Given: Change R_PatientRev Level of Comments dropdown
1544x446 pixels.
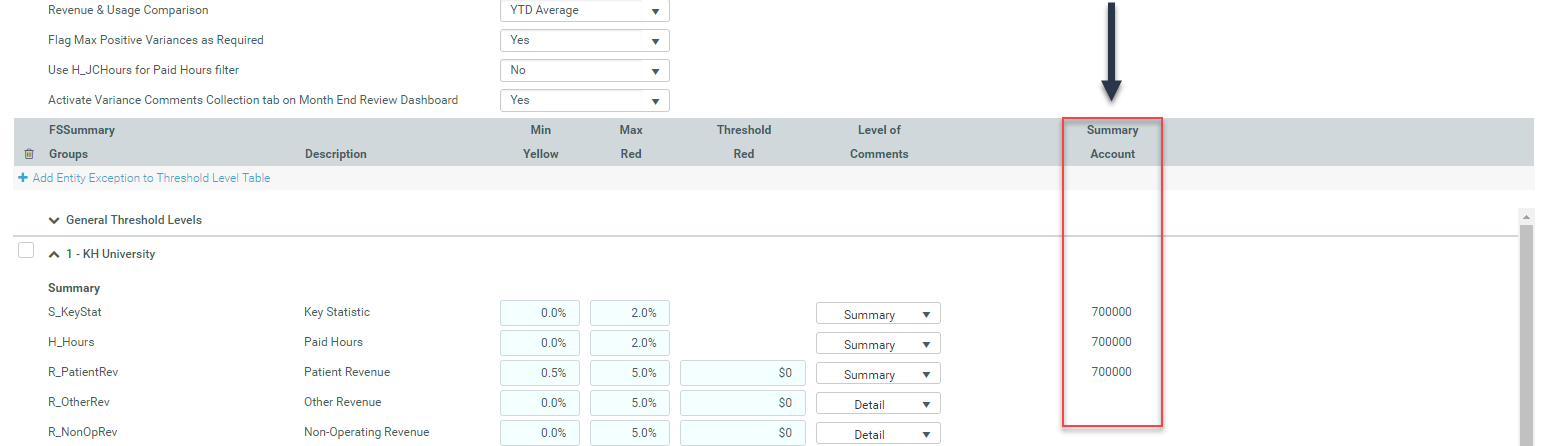Looking at the screenshot, I should [878, 374].
